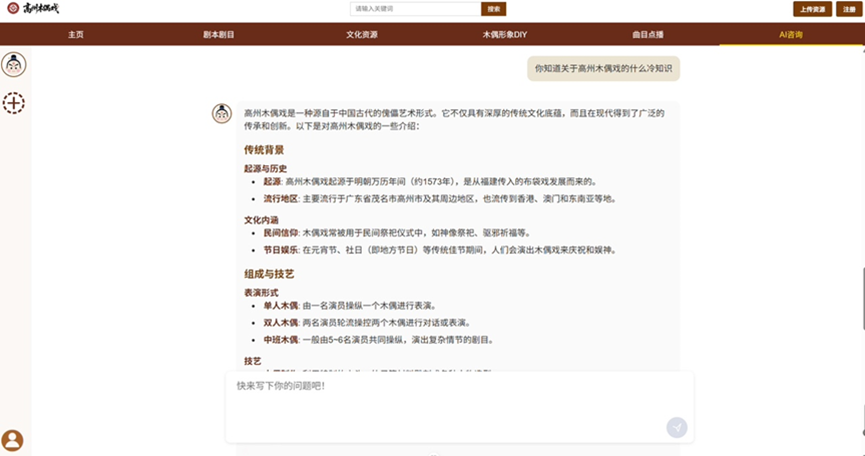
Task: Open the user profile icon at bottom left
Action: tap(13, 440)
